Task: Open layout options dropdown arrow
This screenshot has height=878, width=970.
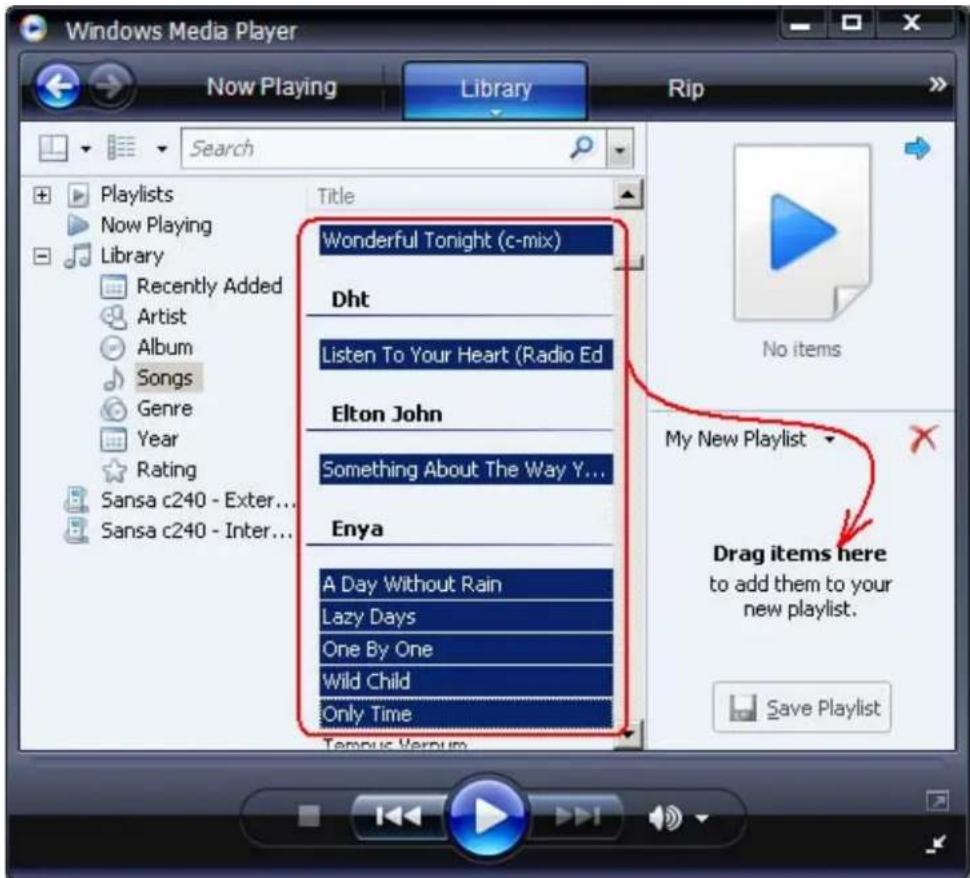Action: click(x=86, y=149)
